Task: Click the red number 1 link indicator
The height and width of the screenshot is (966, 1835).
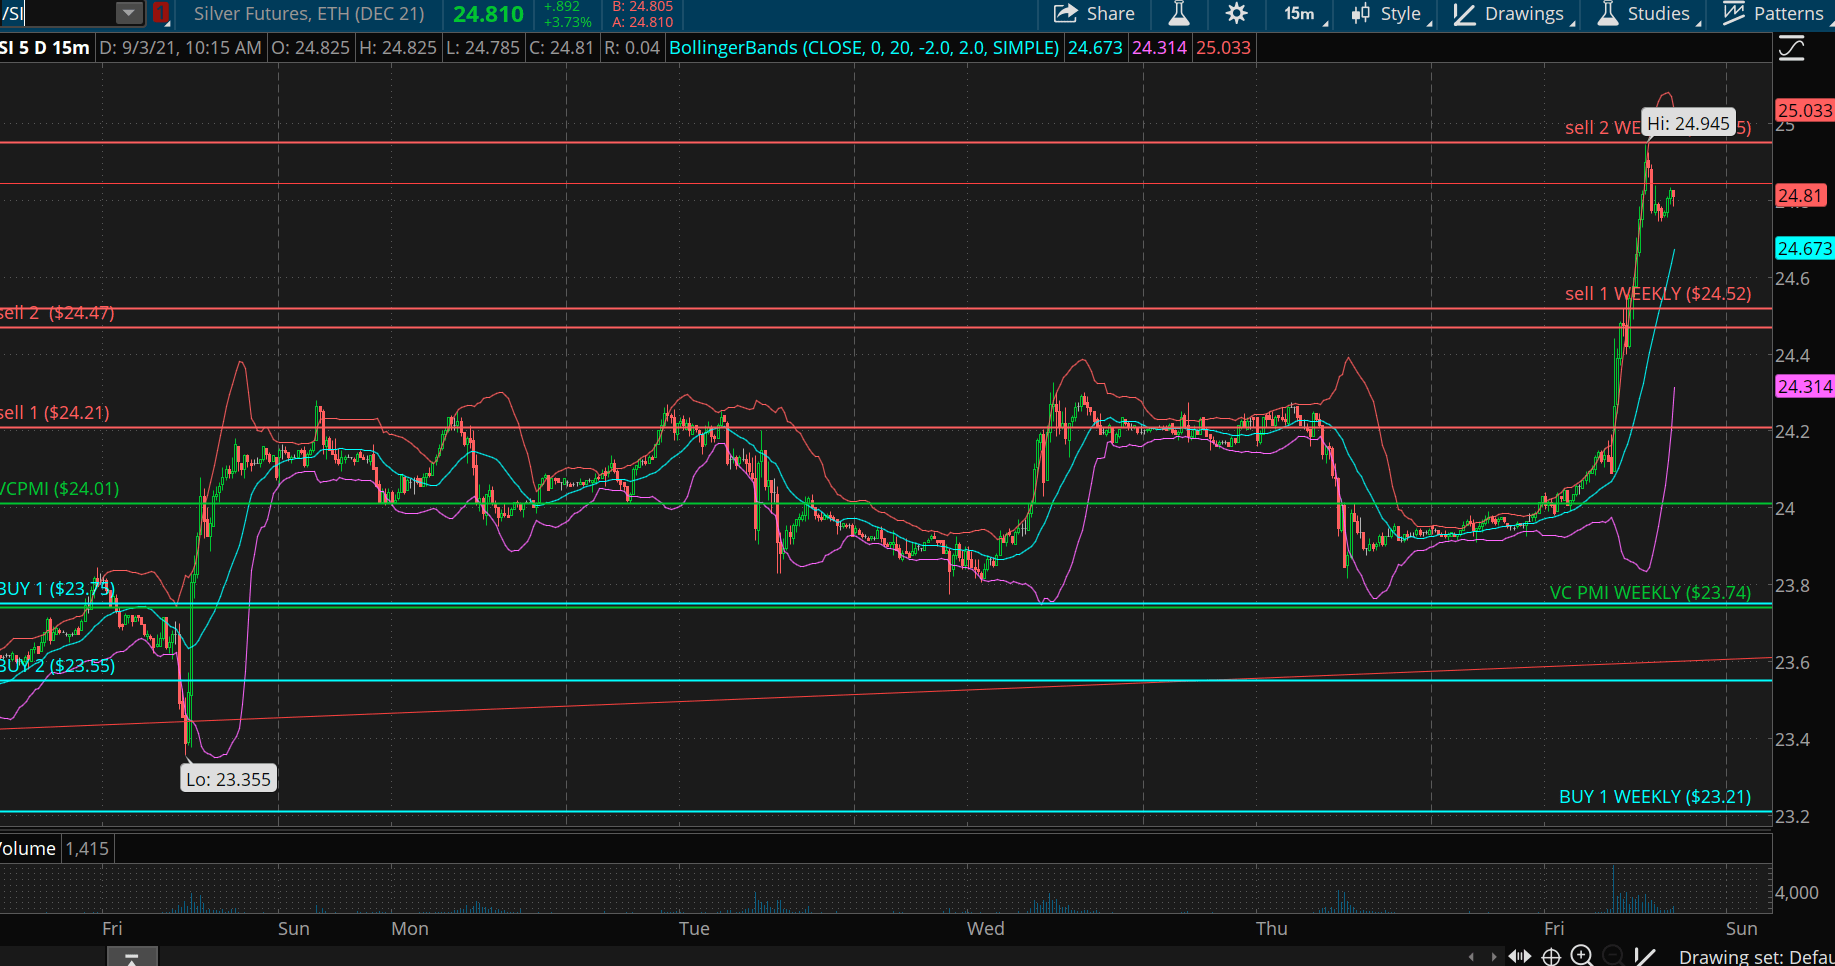Action: point(161,14)
